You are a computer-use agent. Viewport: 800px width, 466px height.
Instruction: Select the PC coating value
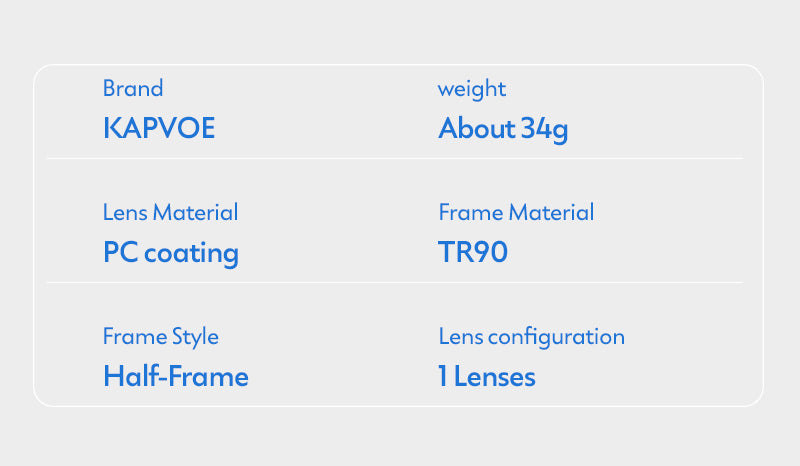point(170,253)
